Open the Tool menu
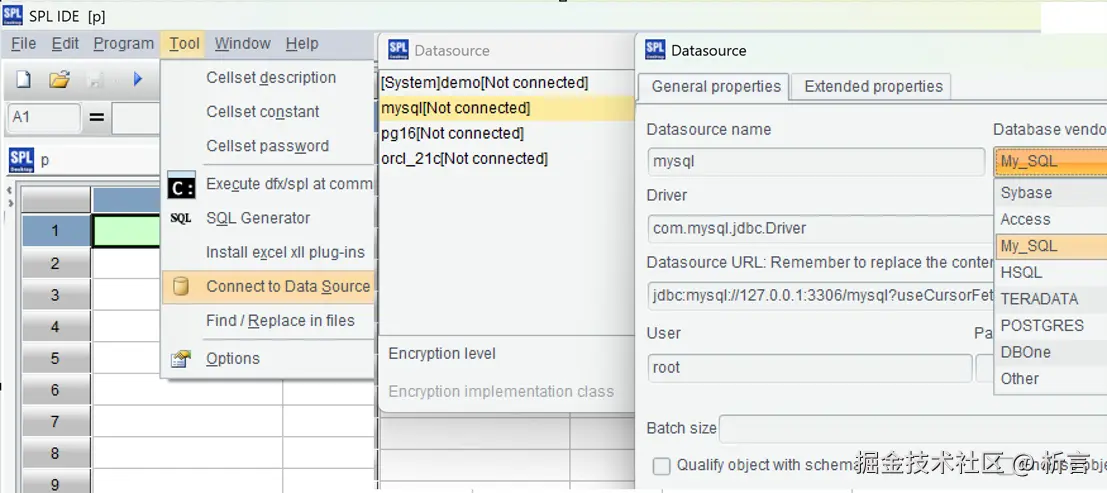Image resolution: width=1107 pixels, height=493 pixels. (x=184, y=44)
